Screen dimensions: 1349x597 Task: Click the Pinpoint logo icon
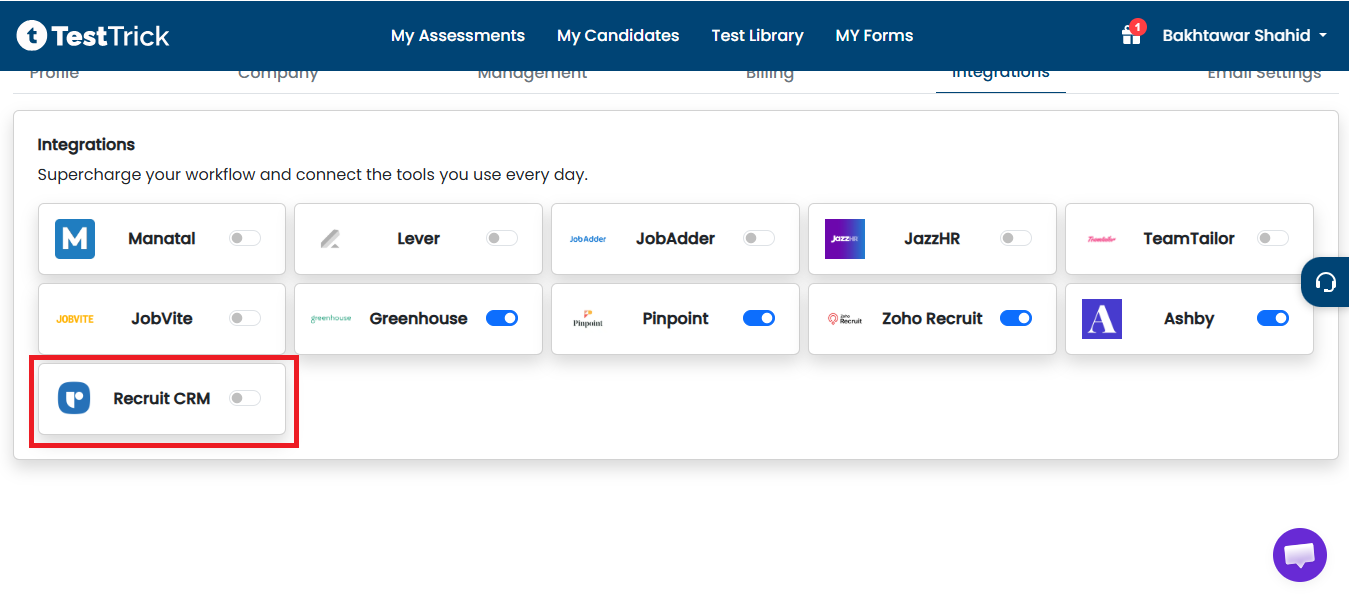coord(588,319)
